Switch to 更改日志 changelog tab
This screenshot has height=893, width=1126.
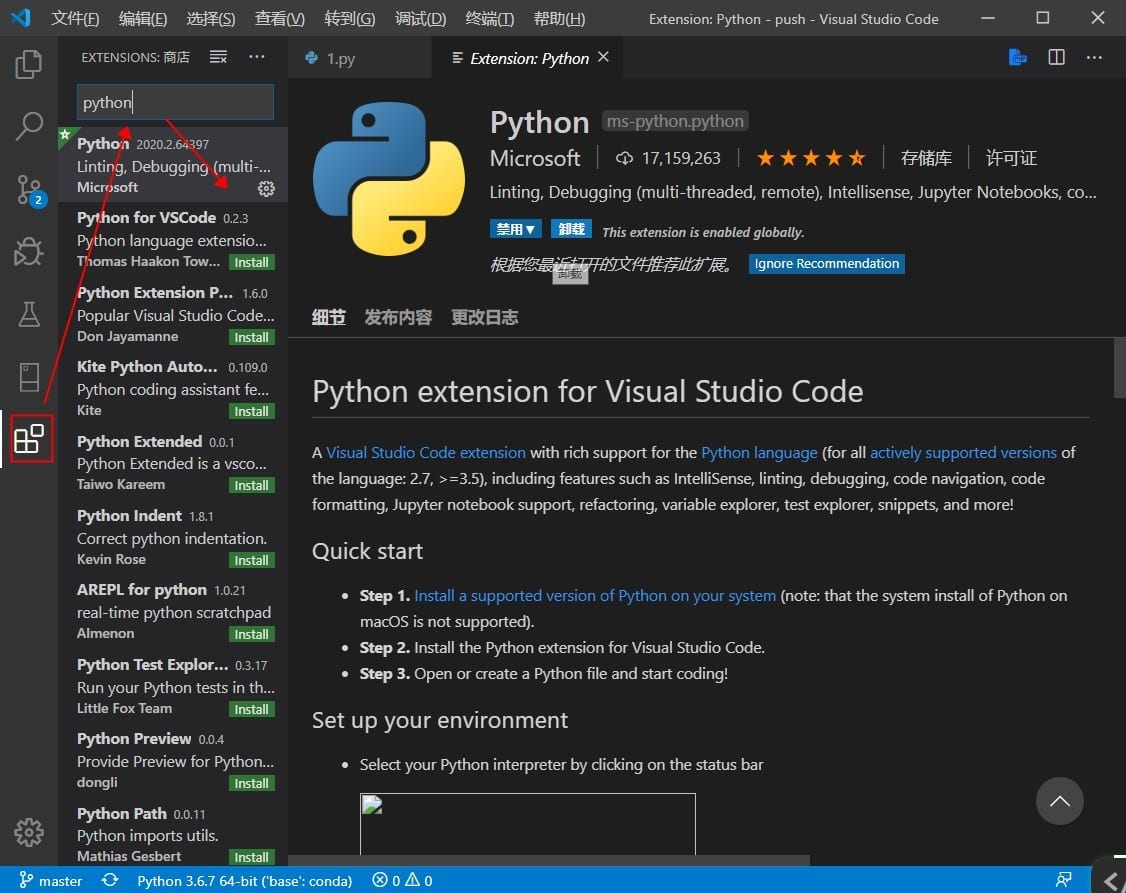click(484, 317)
